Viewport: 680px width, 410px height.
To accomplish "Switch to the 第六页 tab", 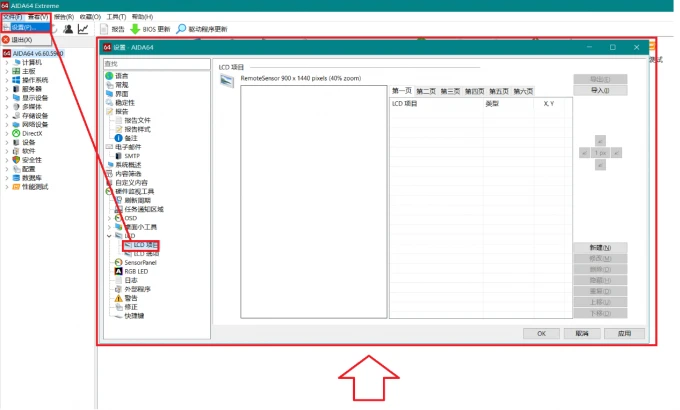I will [523, 91].
